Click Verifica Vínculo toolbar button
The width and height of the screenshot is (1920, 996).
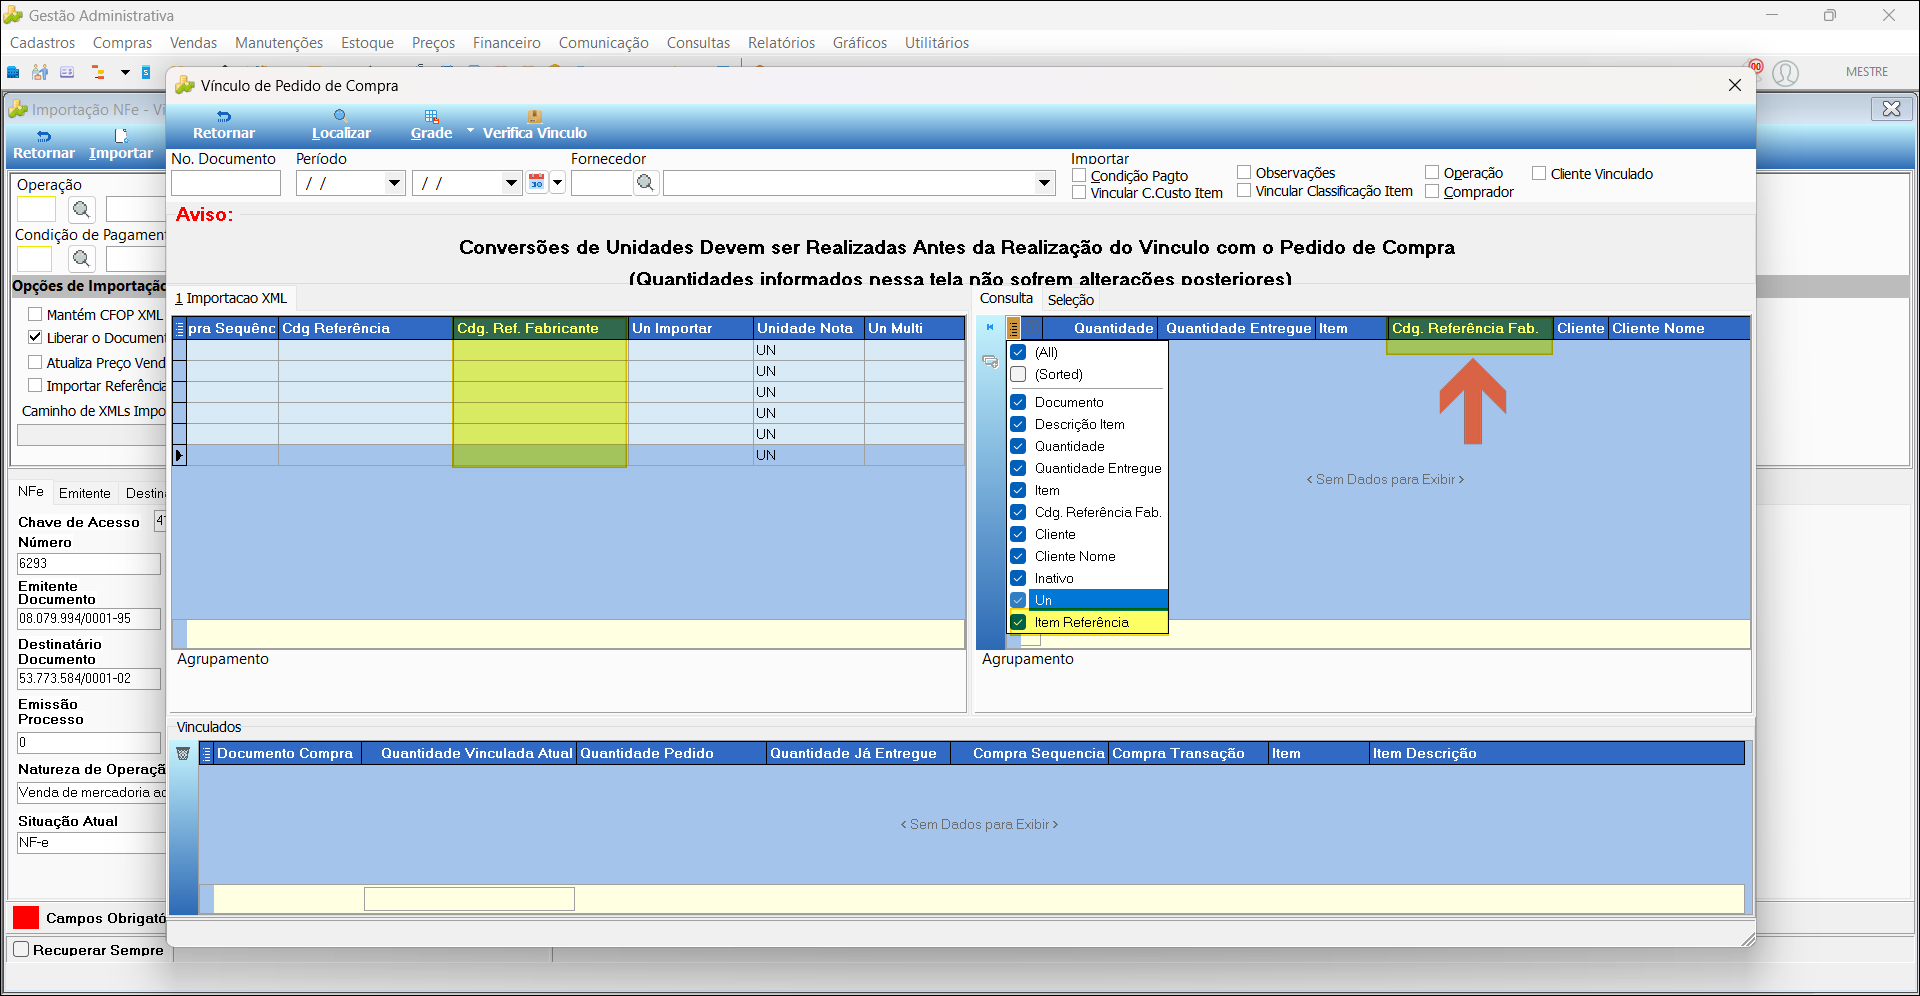coord(534,125)
